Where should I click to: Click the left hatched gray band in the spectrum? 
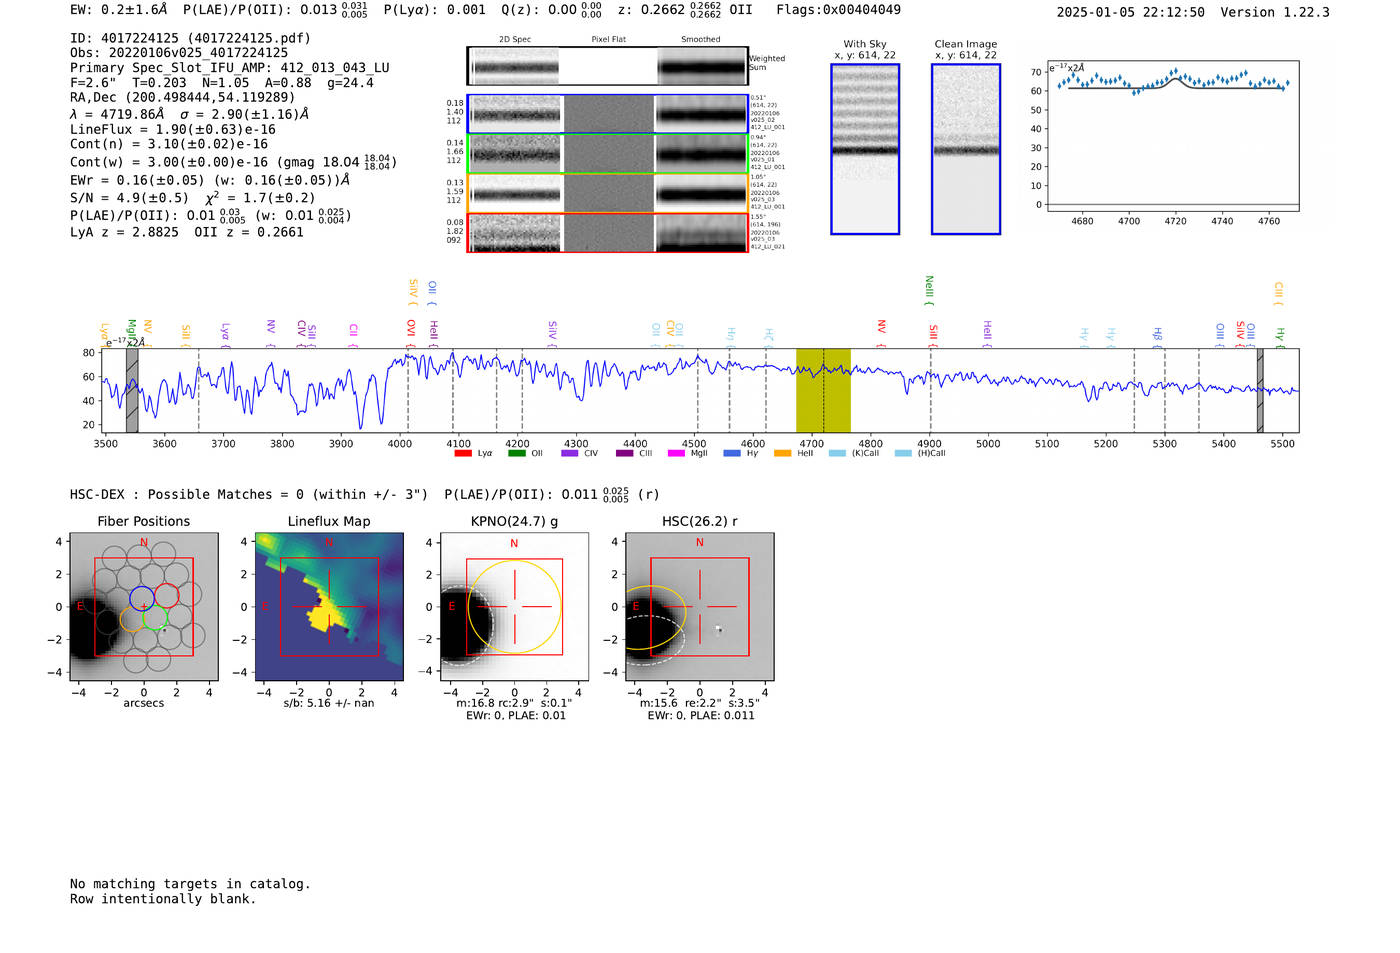[x=132, y=391]
